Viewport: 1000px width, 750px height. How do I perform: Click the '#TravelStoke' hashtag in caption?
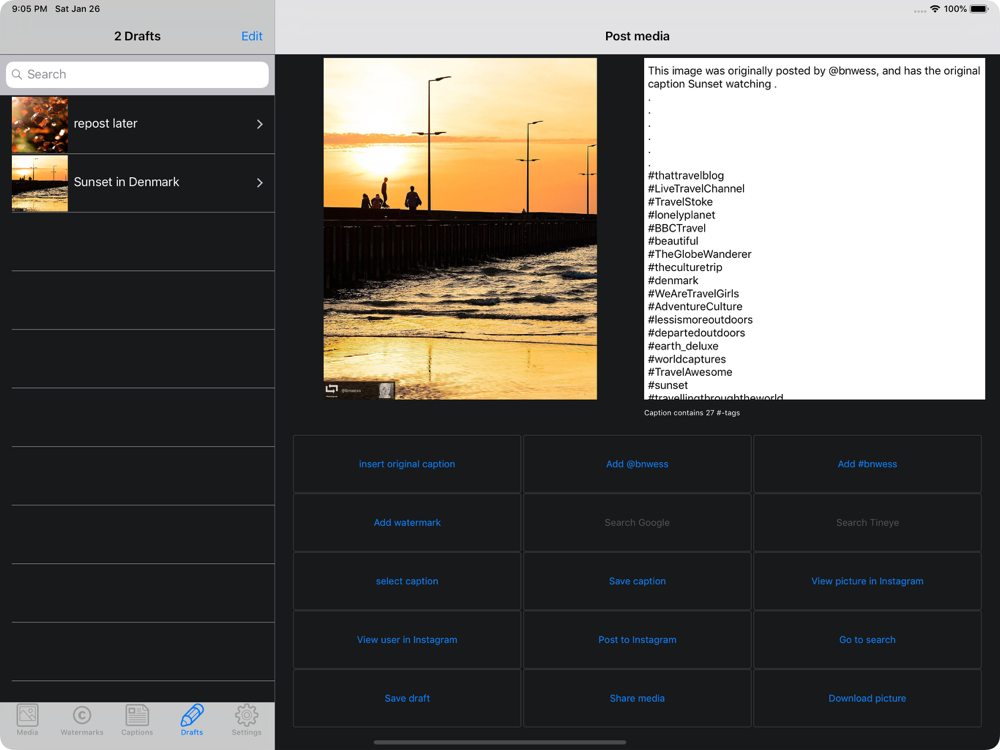pos(680,202)
